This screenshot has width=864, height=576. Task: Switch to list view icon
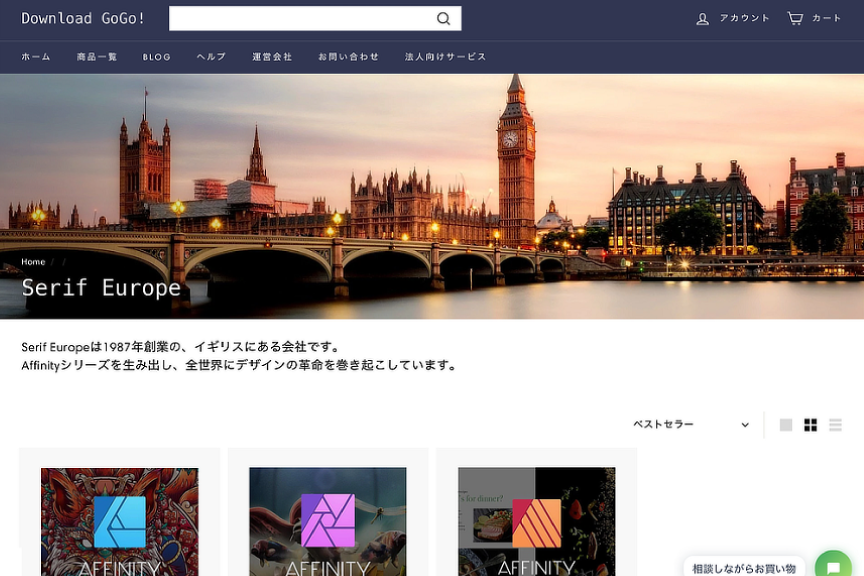(x=835, y=425)
